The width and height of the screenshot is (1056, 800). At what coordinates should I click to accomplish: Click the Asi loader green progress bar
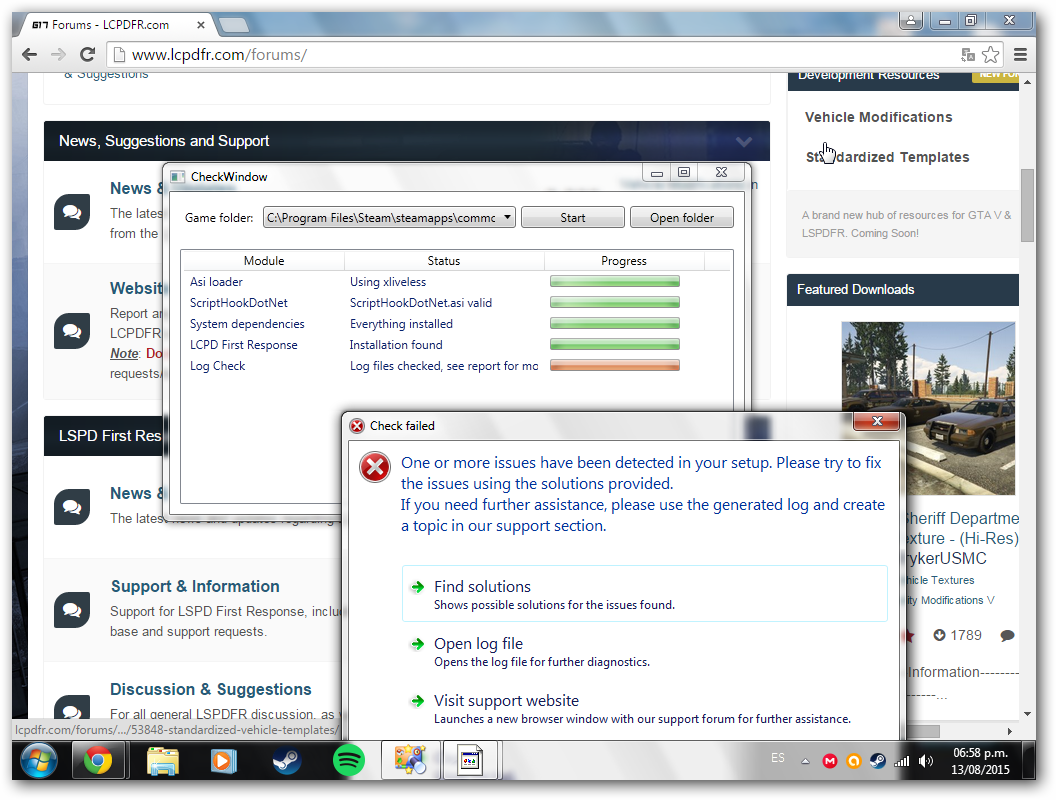pyautogui.click(x=615, y=281)
